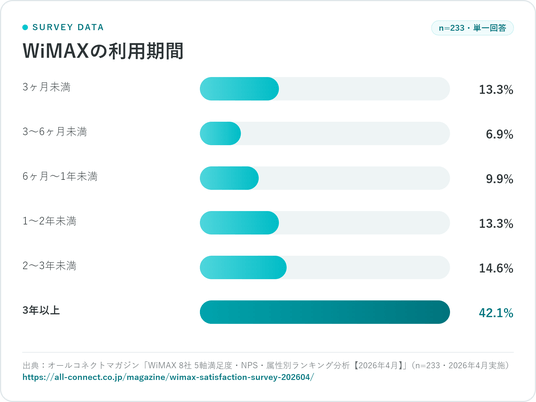Select the 2〜3年未満 progress bar
Image resolution: width=536 pixels, height=402 pixels.
tap(325, 267)
